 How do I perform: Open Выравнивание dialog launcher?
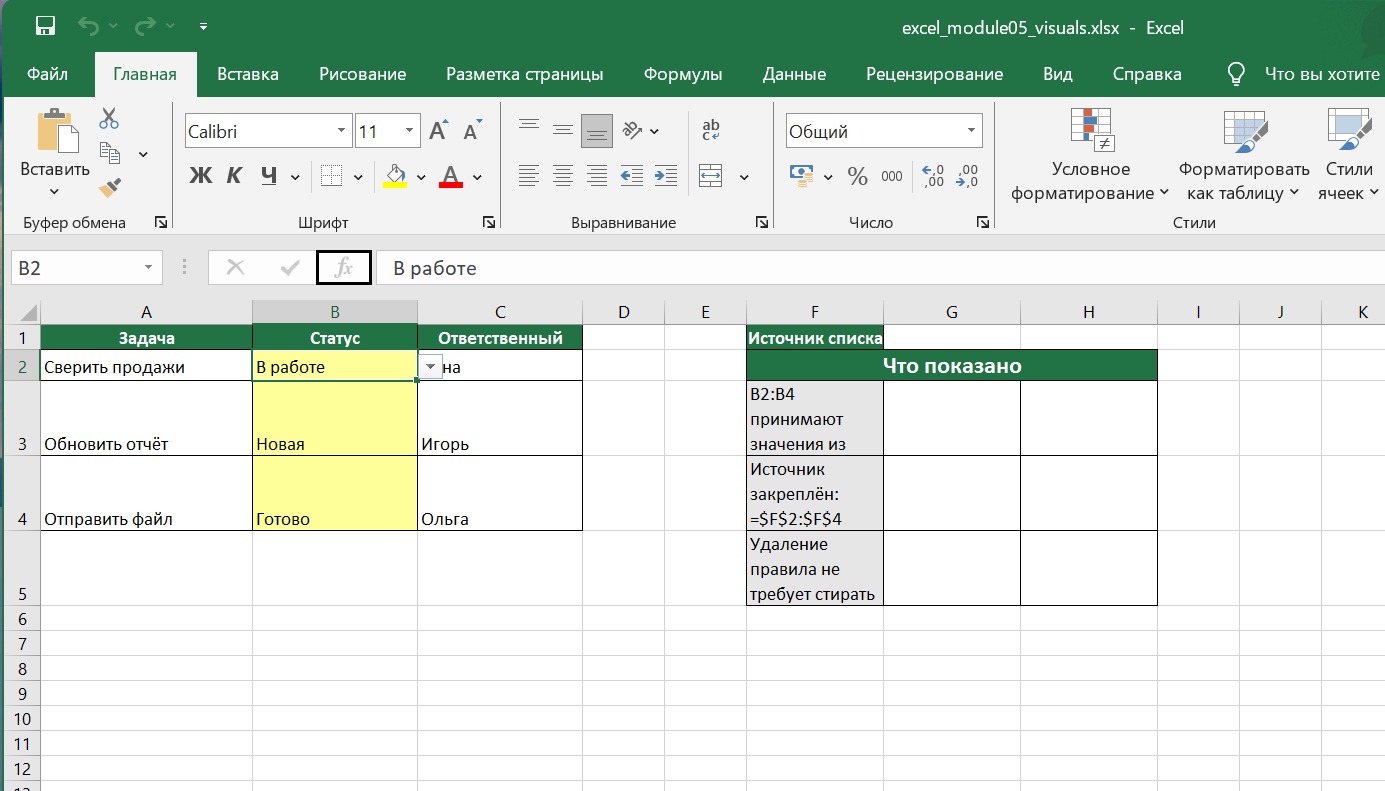pyautogui.click(x=762, y=222)
